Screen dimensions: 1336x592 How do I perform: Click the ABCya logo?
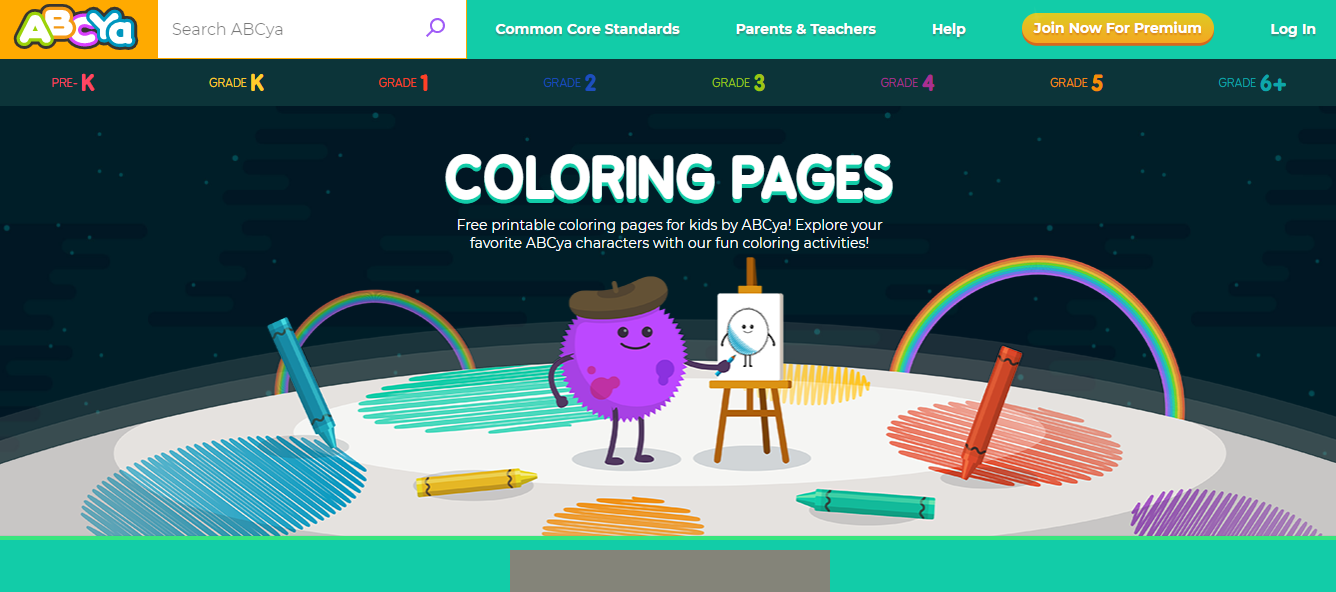76,29
